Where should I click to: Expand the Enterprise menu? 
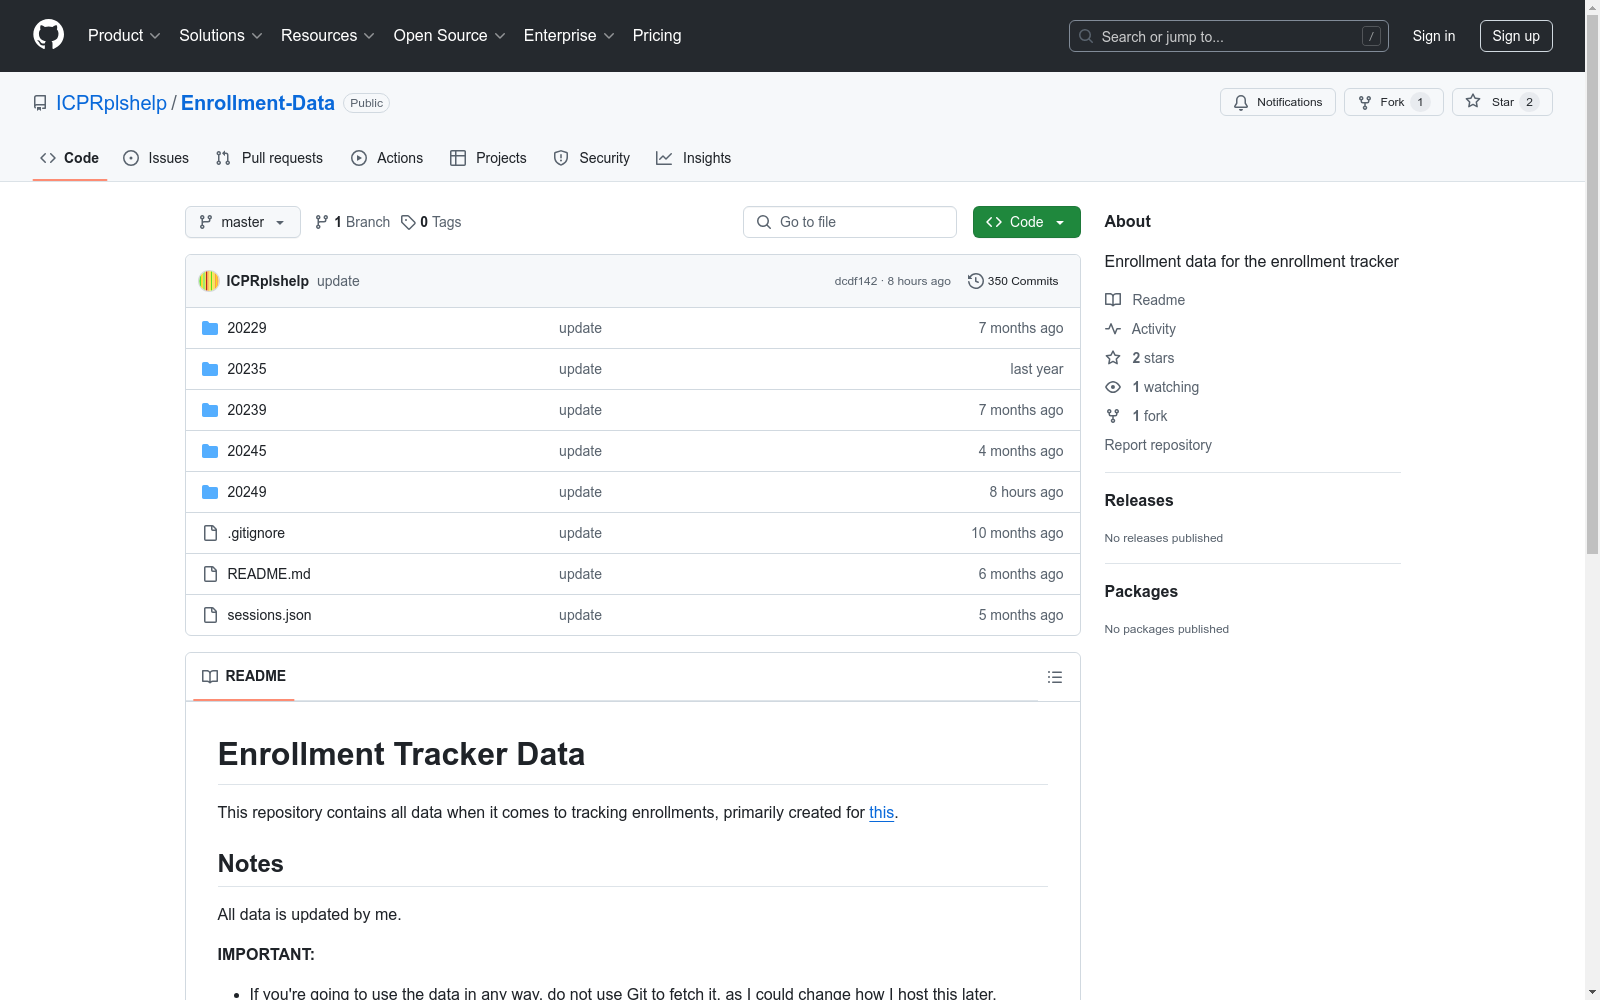tap(569, 35)
